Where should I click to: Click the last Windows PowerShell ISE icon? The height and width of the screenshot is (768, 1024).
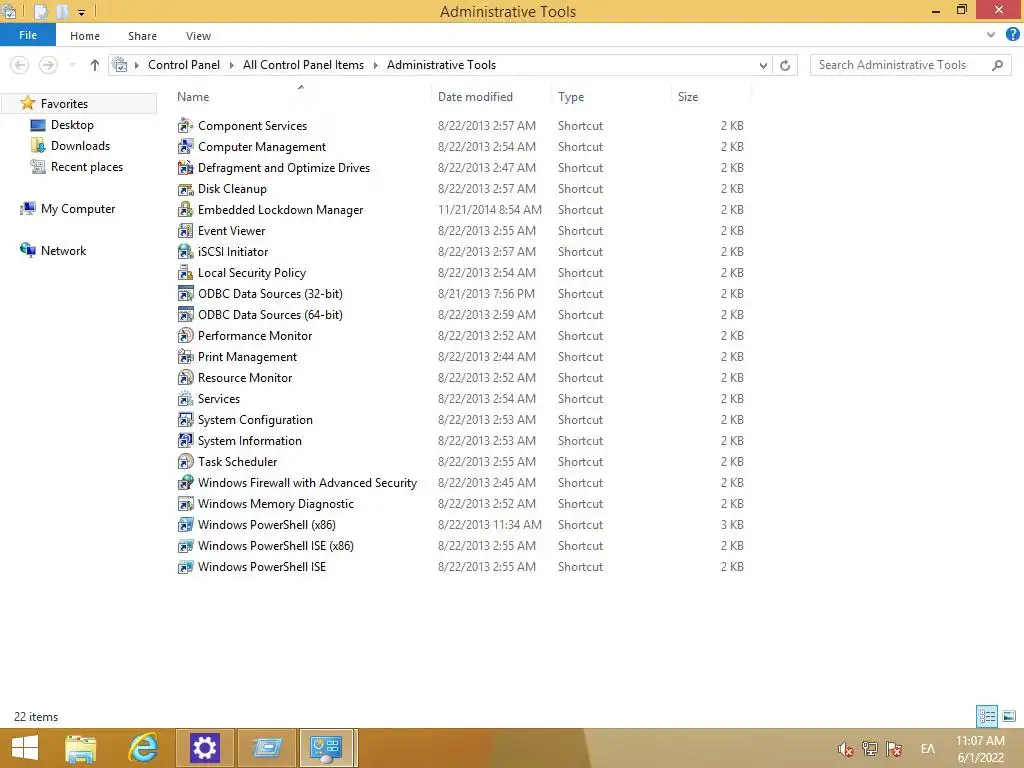click(185, 567)
